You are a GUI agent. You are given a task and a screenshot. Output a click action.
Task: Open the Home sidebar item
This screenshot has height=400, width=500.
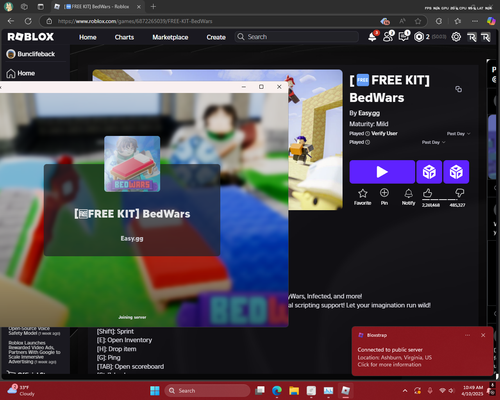21,73
